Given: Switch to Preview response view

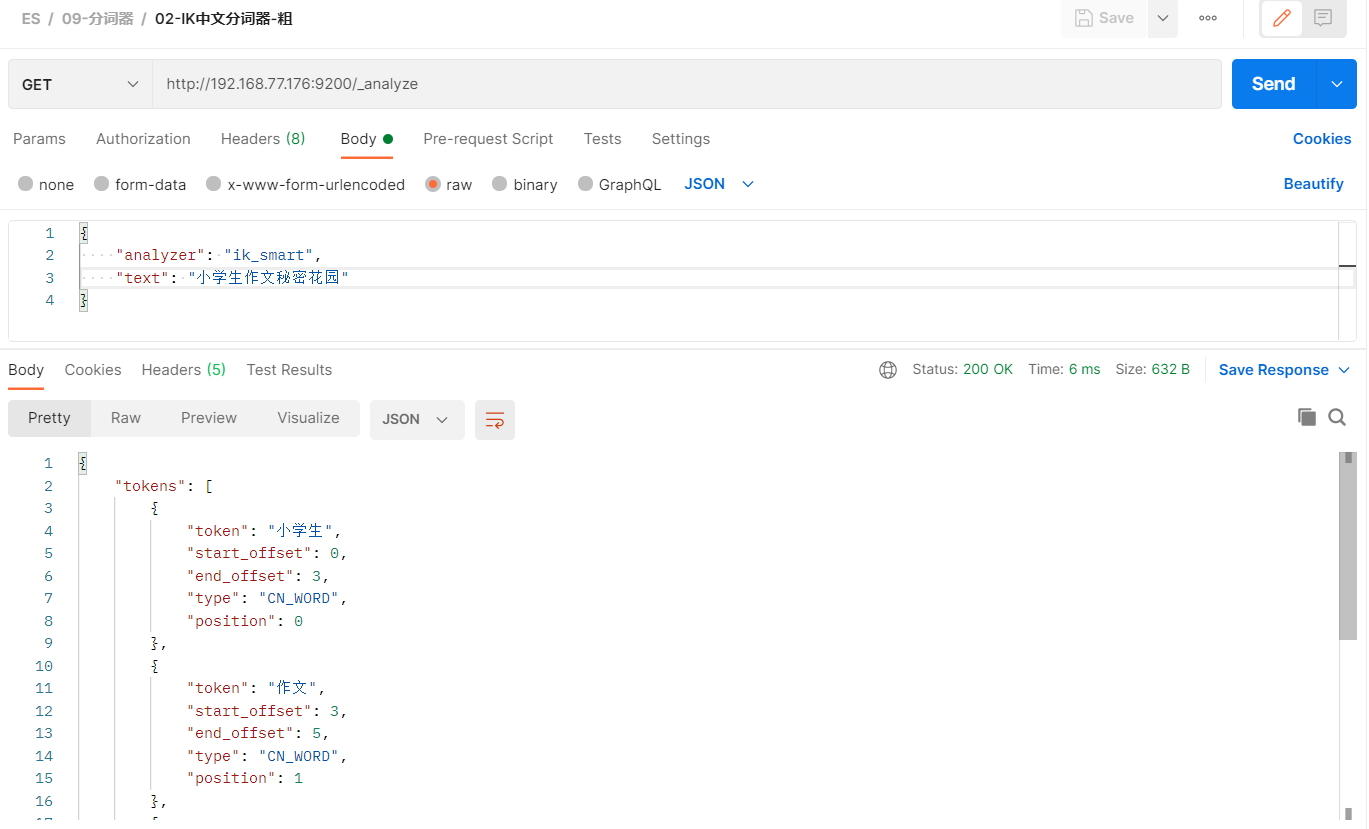Looking at the screenshot, I should 209,418.
